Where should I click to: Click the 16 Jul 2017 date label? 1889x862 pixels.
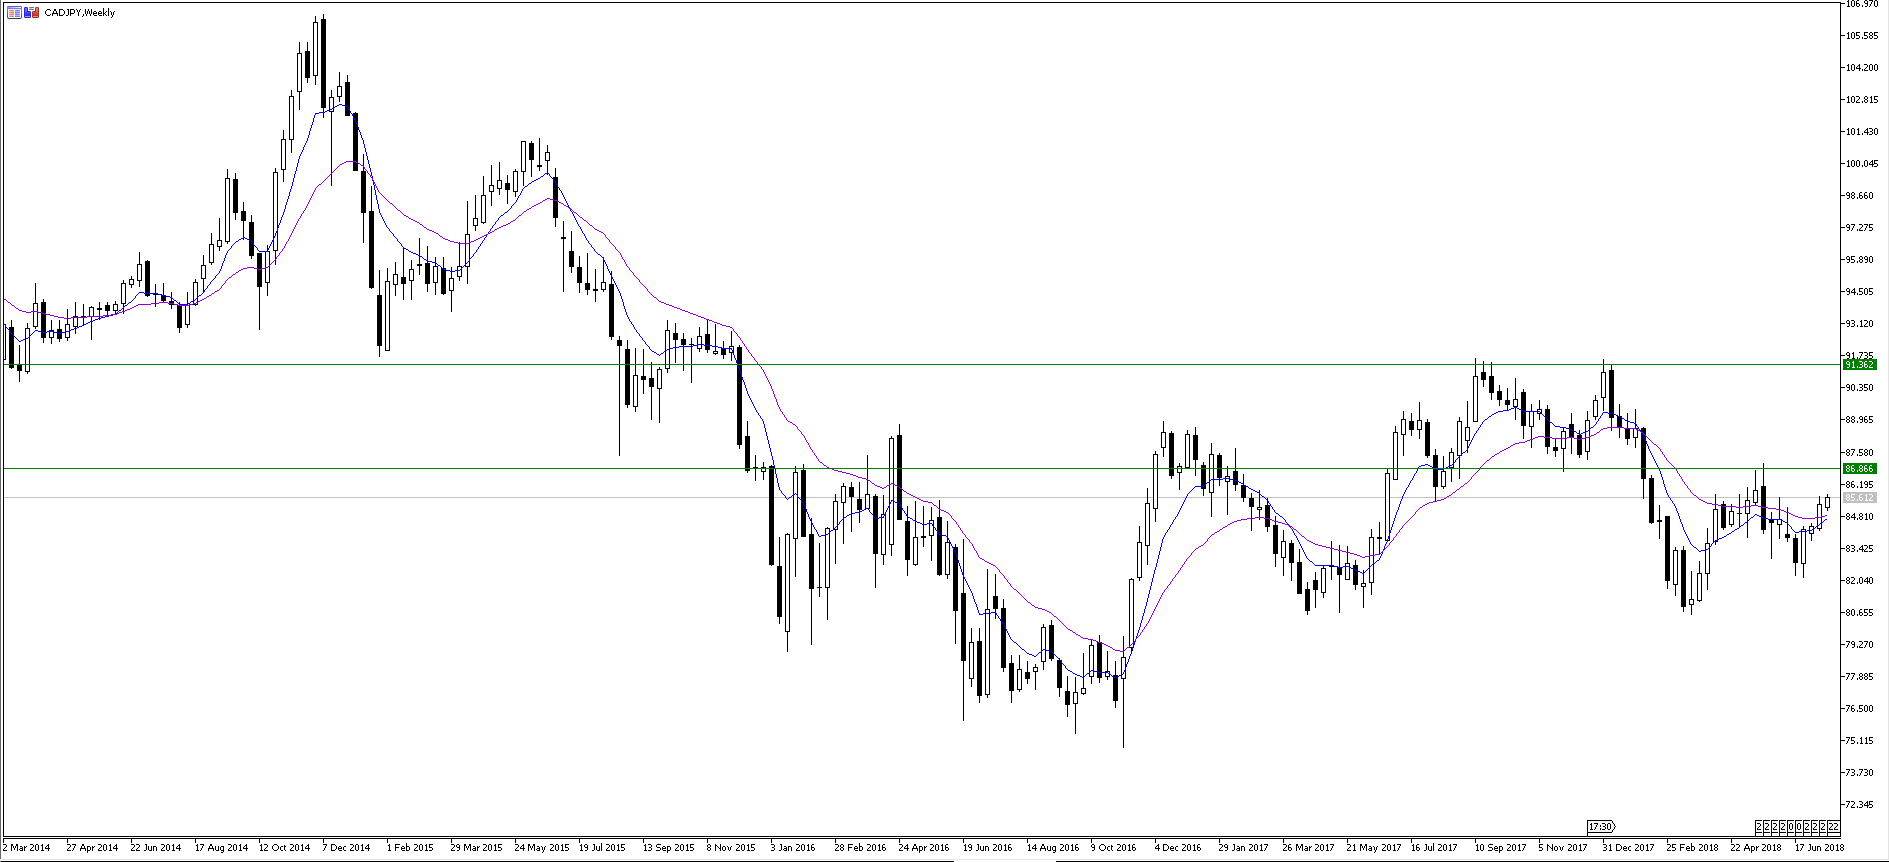point(1435,848)
